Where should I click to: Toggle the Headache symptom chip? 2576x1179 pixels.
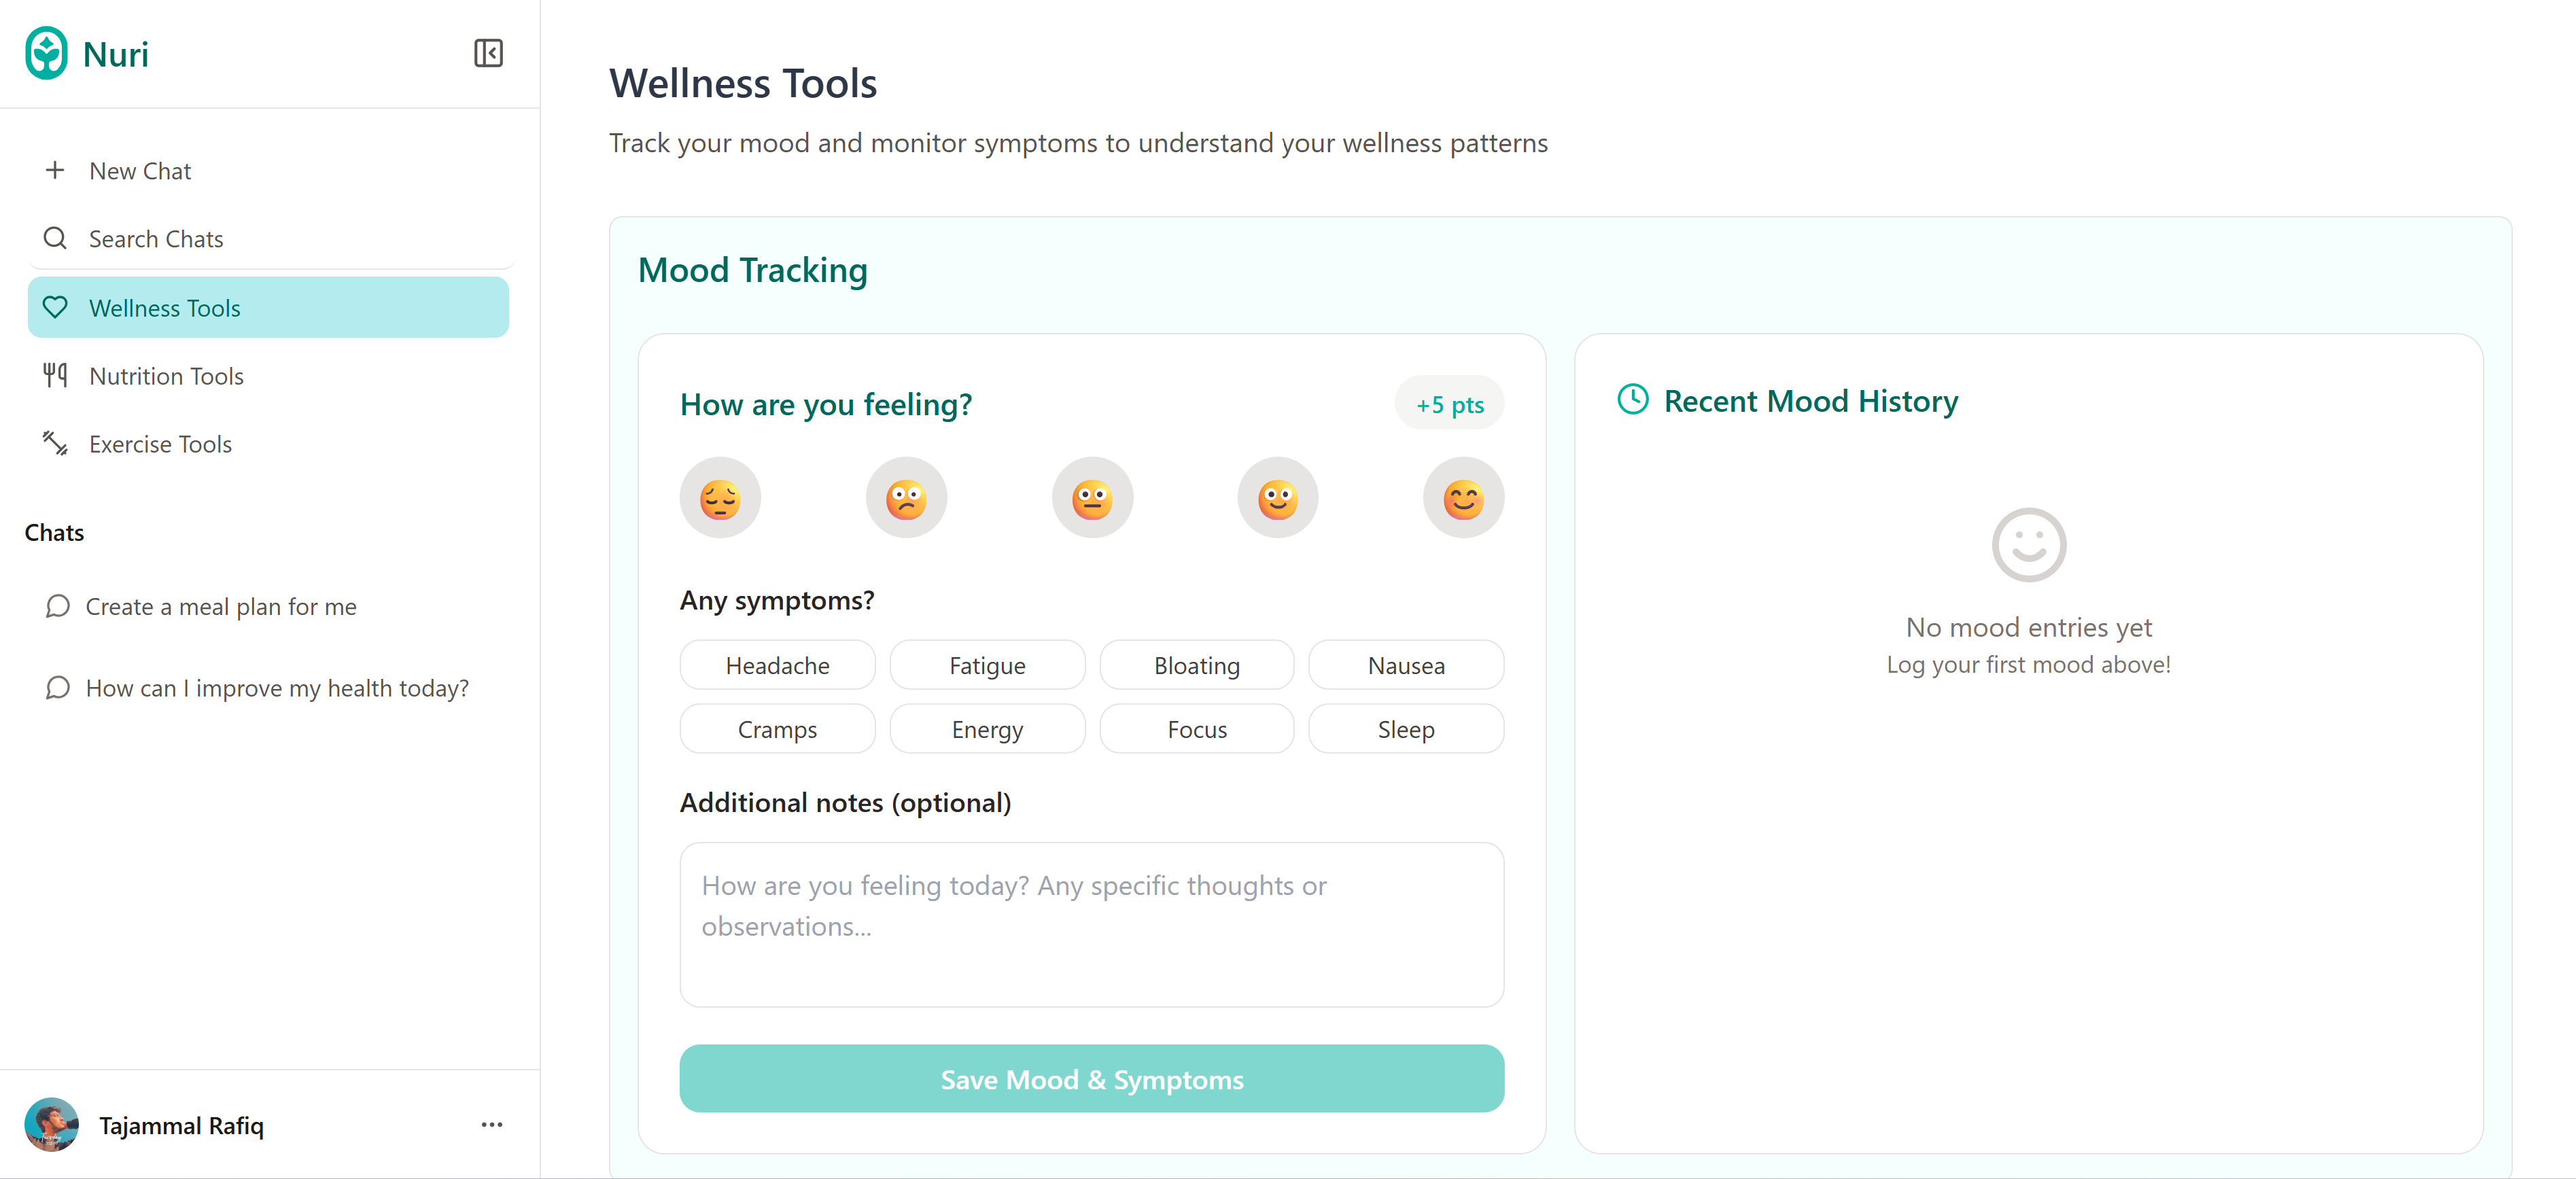777,664
